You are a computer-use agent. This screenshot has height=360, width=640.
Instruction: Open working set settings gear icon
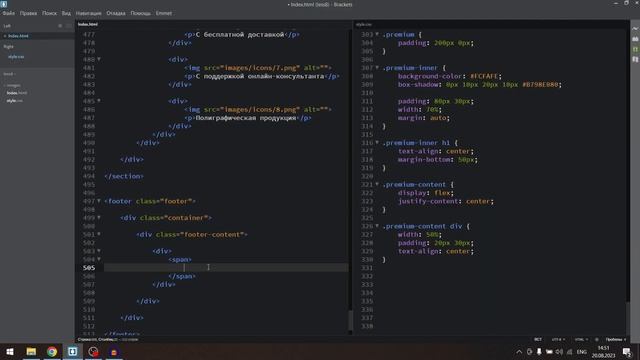[x=60, y=26]
